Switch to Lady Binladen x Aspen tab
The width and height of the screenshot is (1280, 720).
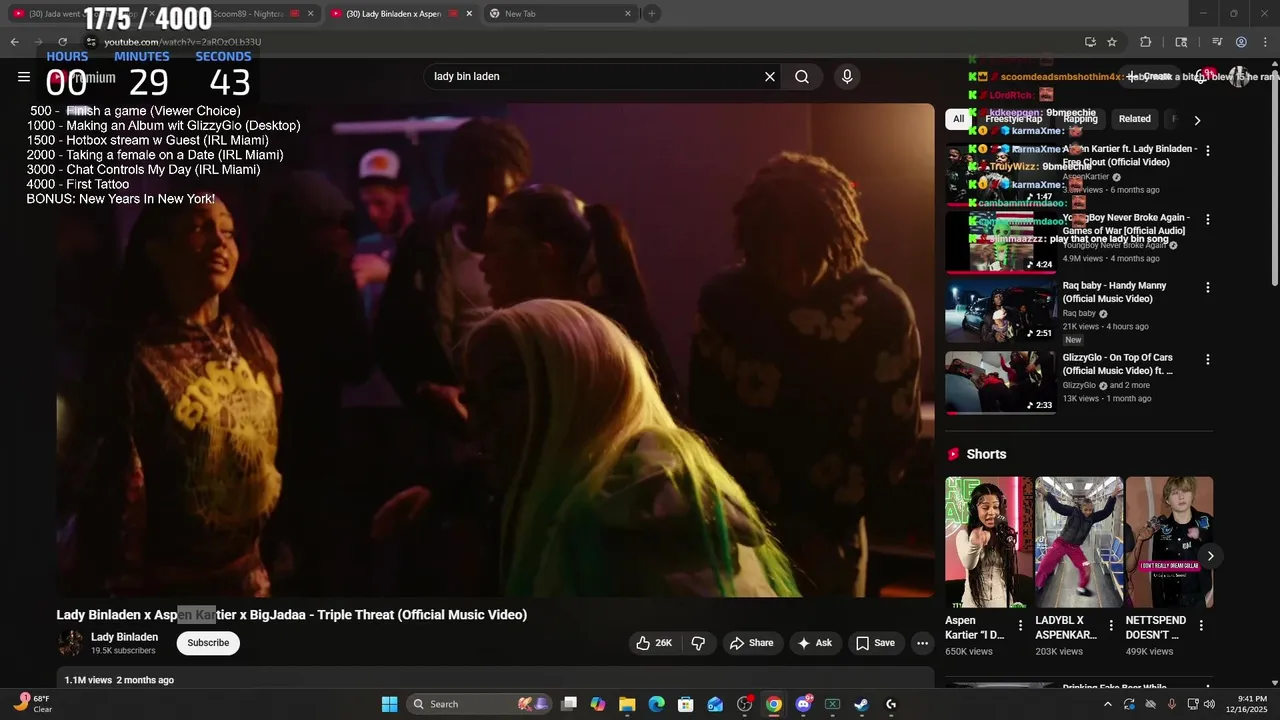[400, 14]
